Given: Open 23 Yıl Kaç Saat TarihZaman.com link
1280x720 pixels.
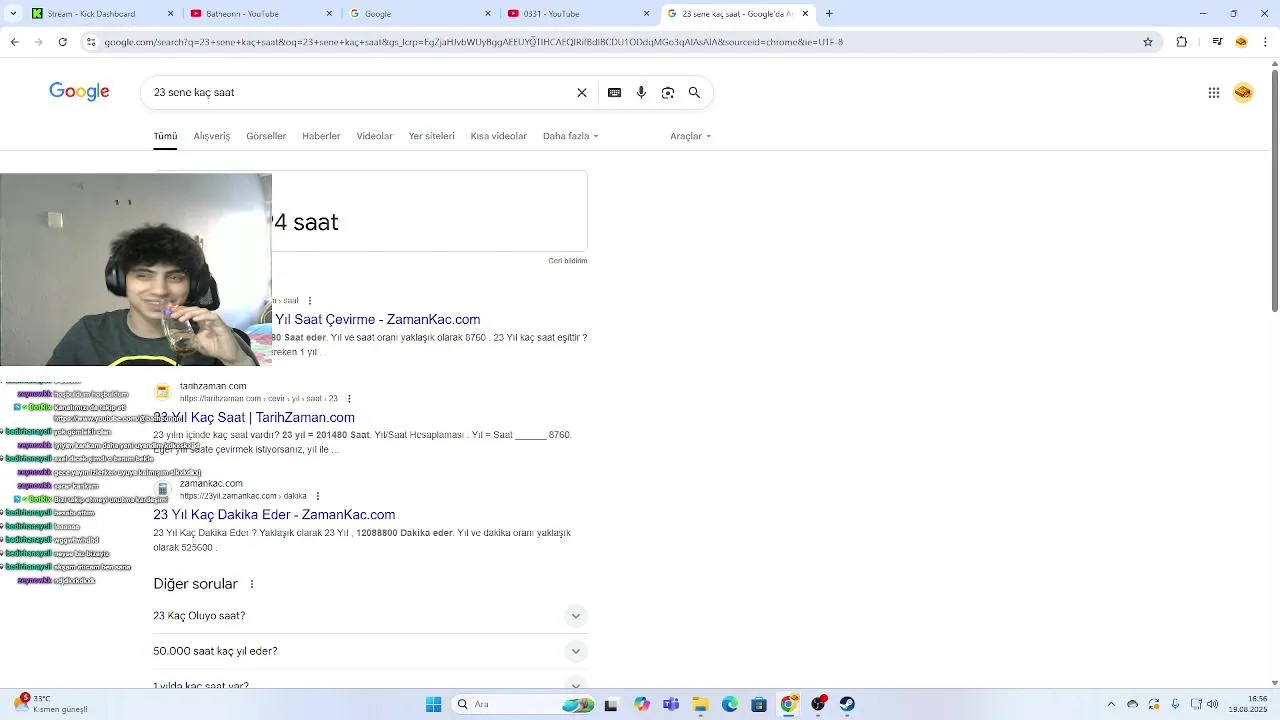Looking at the screenshot, I should coord(254,417).
